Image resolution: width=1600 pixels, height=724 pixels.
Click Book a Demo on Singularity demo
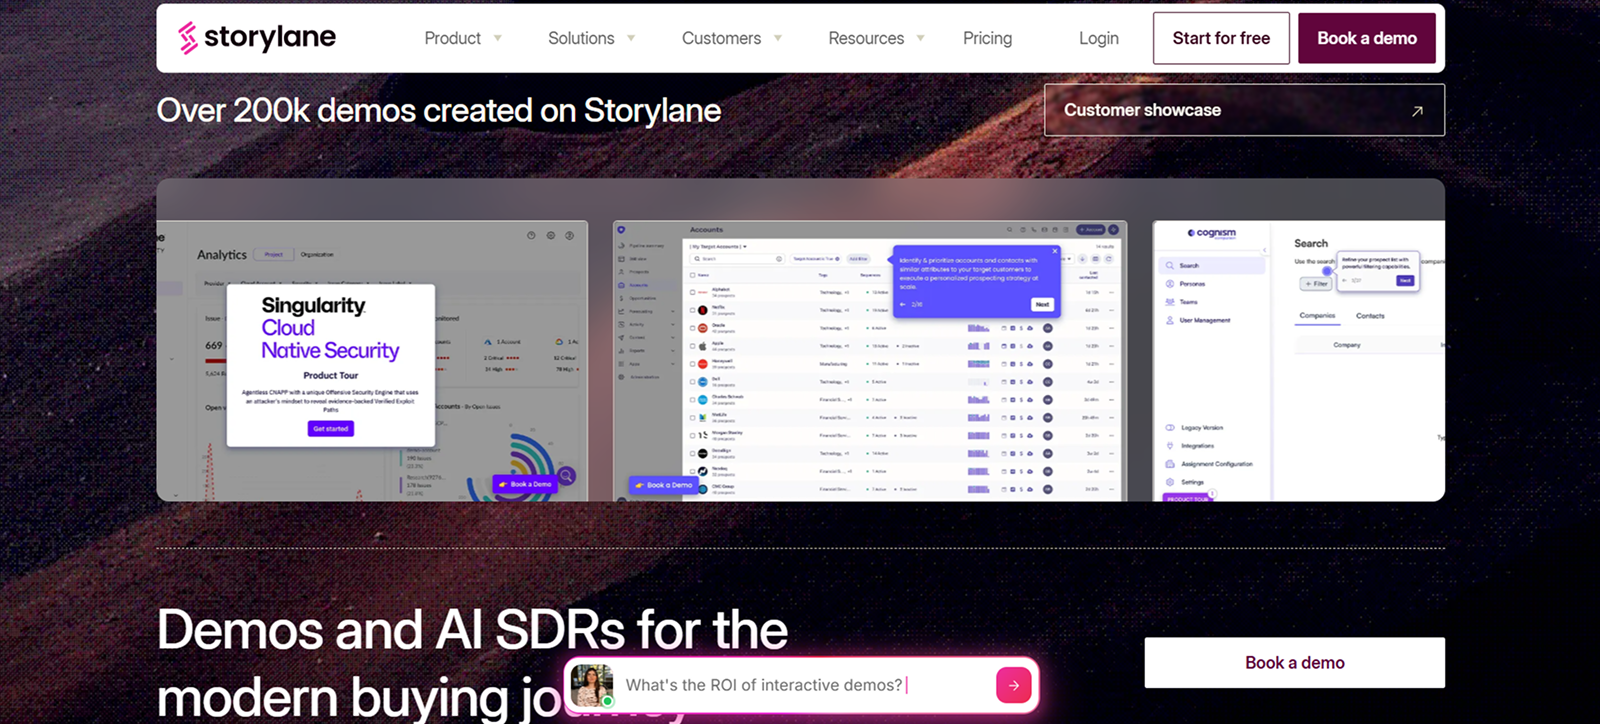(x=525, y=484)
